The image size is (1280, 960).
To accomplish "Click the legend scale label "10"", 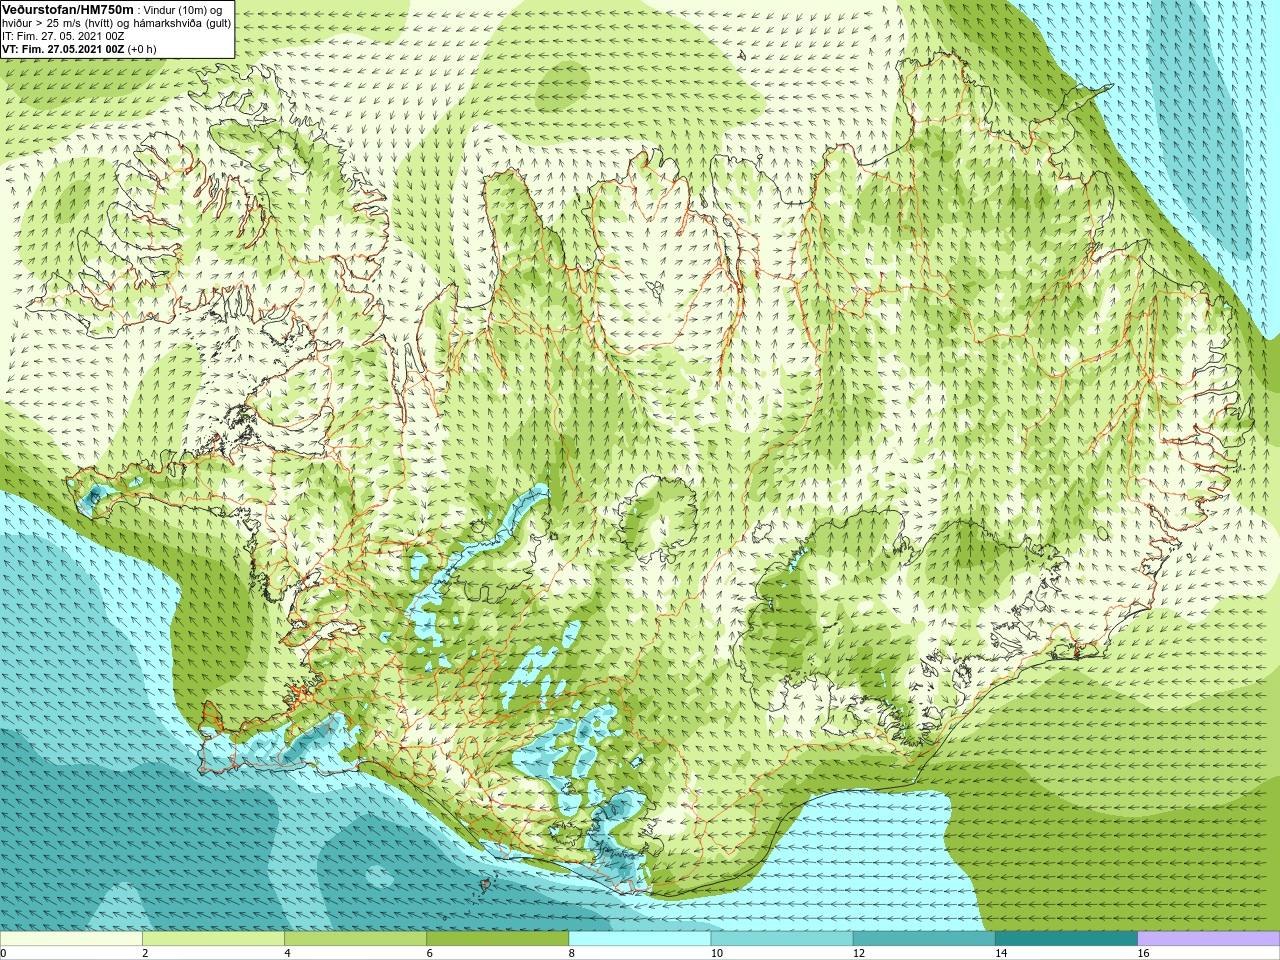I will tap(716, 953).
